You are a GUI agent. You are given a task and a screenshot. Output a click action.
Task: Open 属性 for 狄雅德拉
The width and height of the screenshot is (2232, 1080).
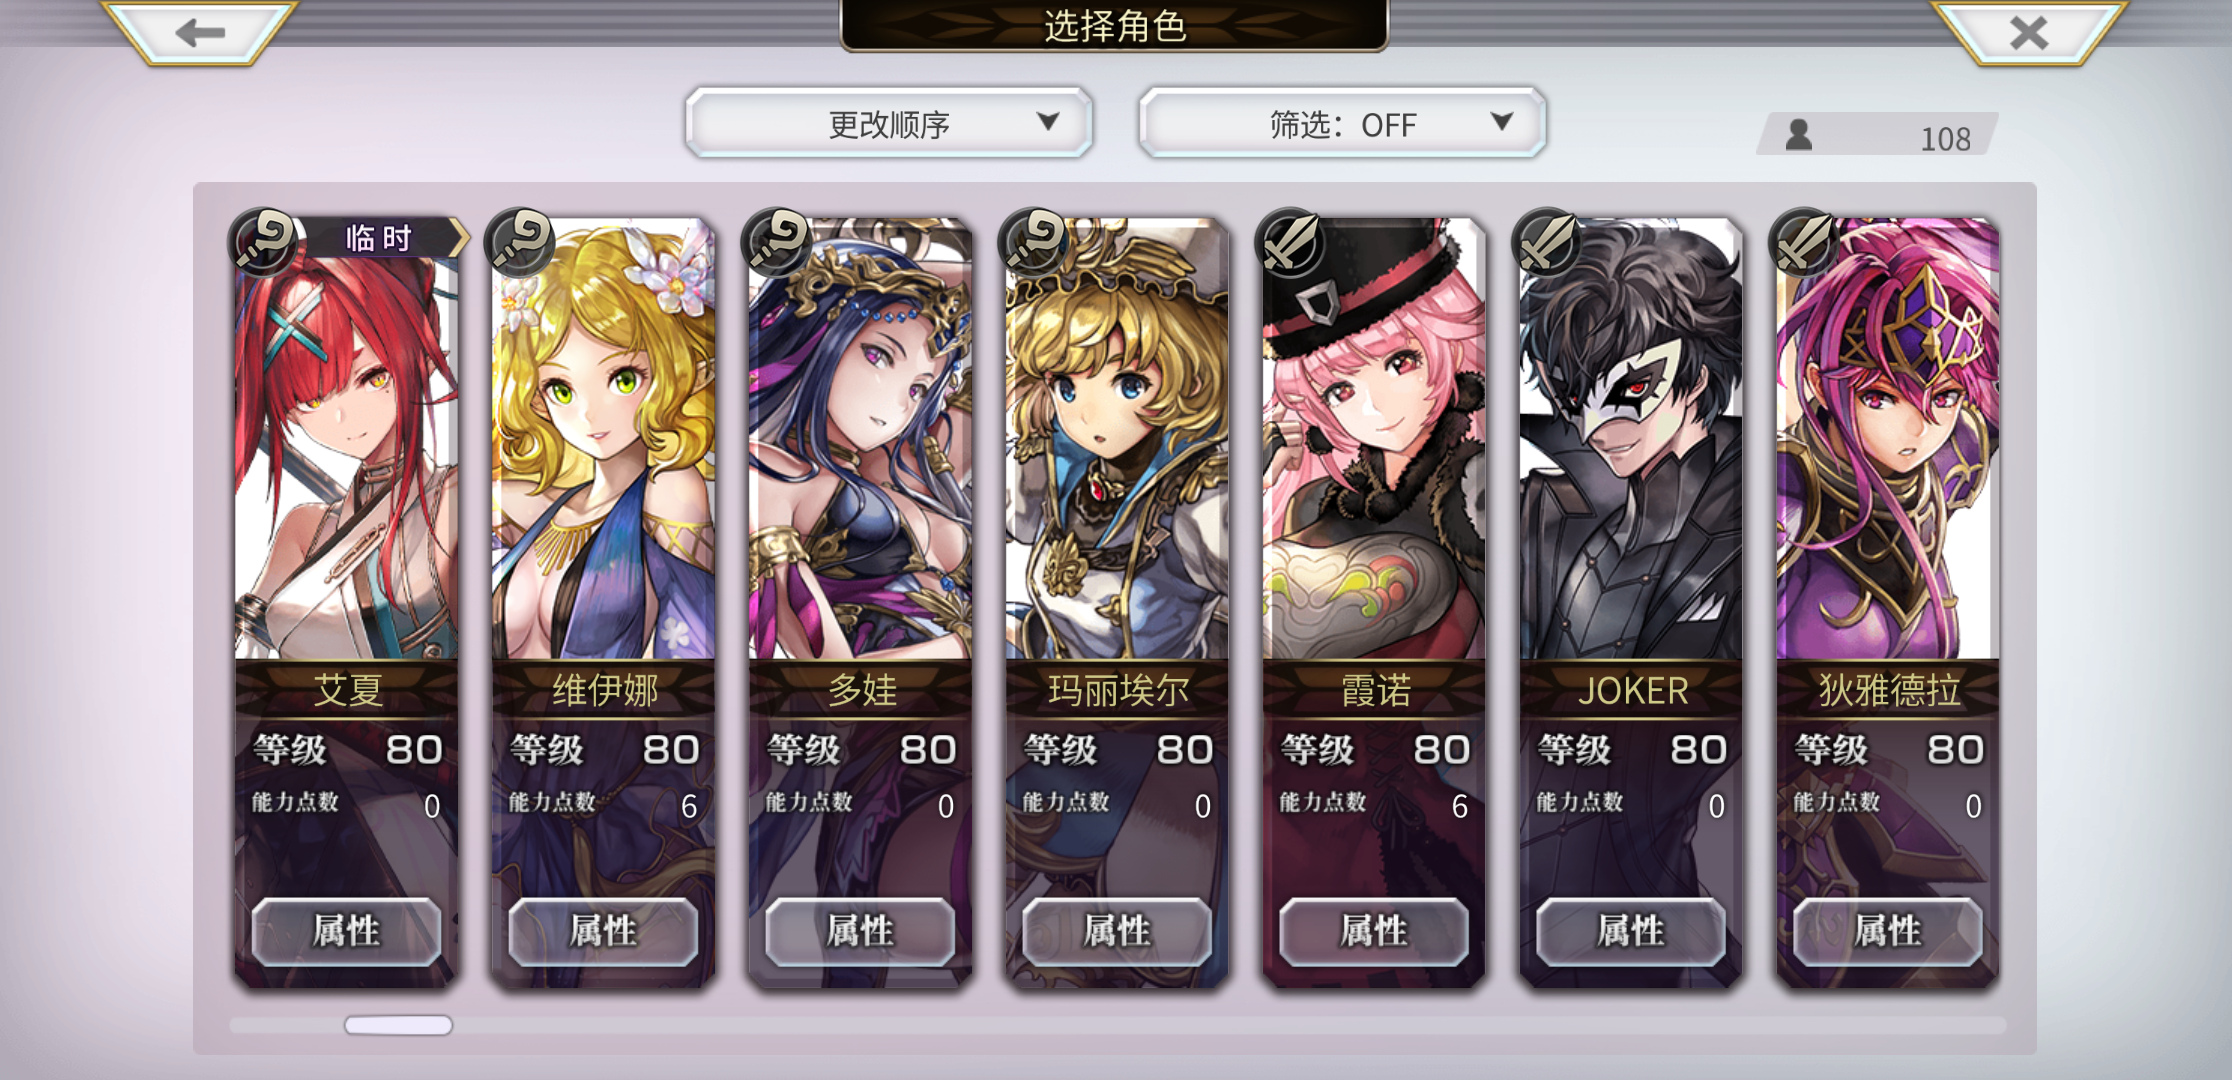(1888, 931)
